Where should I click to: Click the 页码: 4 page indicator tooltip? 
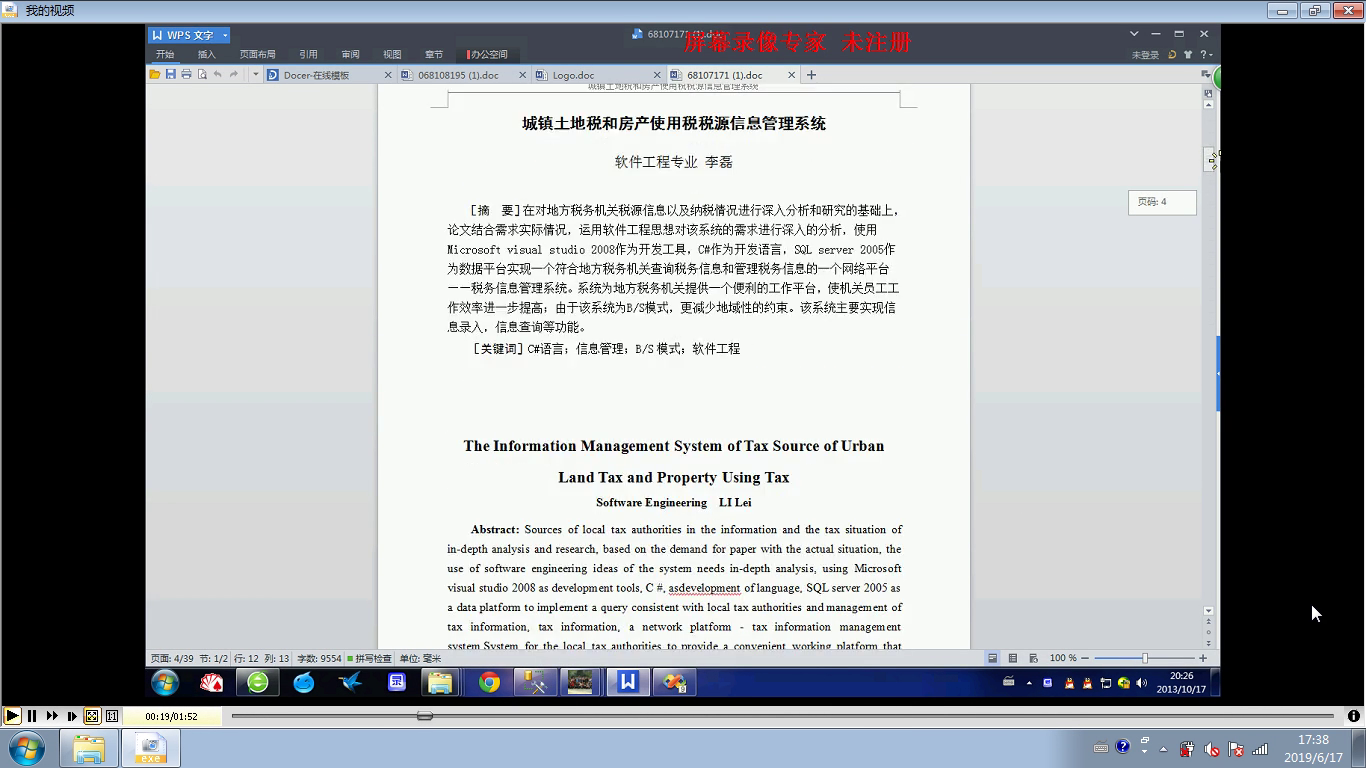click(1162, 202)
